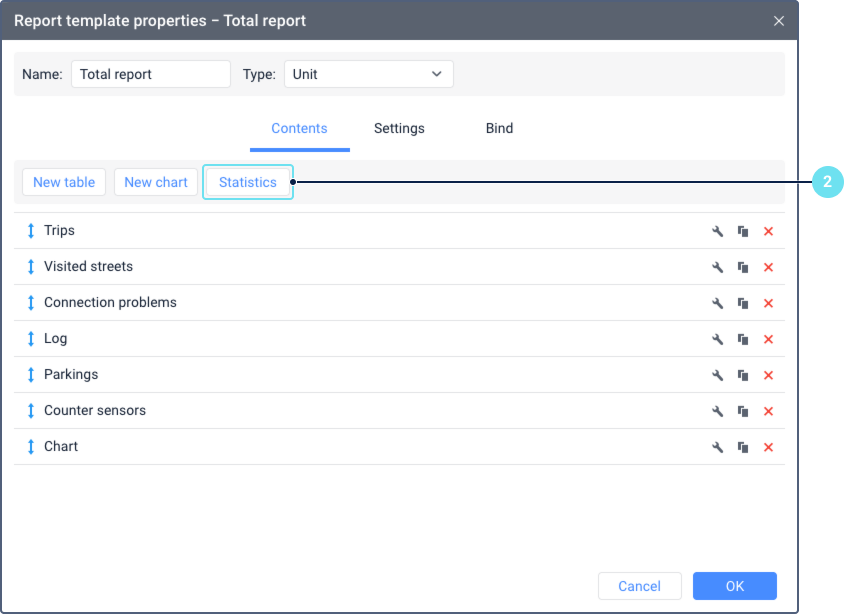Select the Contents tab

click(x=299, y=129)
